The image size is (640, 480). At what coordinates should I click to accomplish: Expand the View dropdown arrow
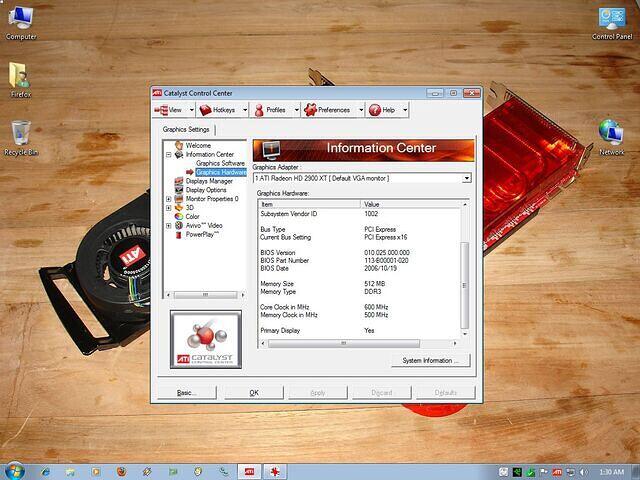coord(191,110)
